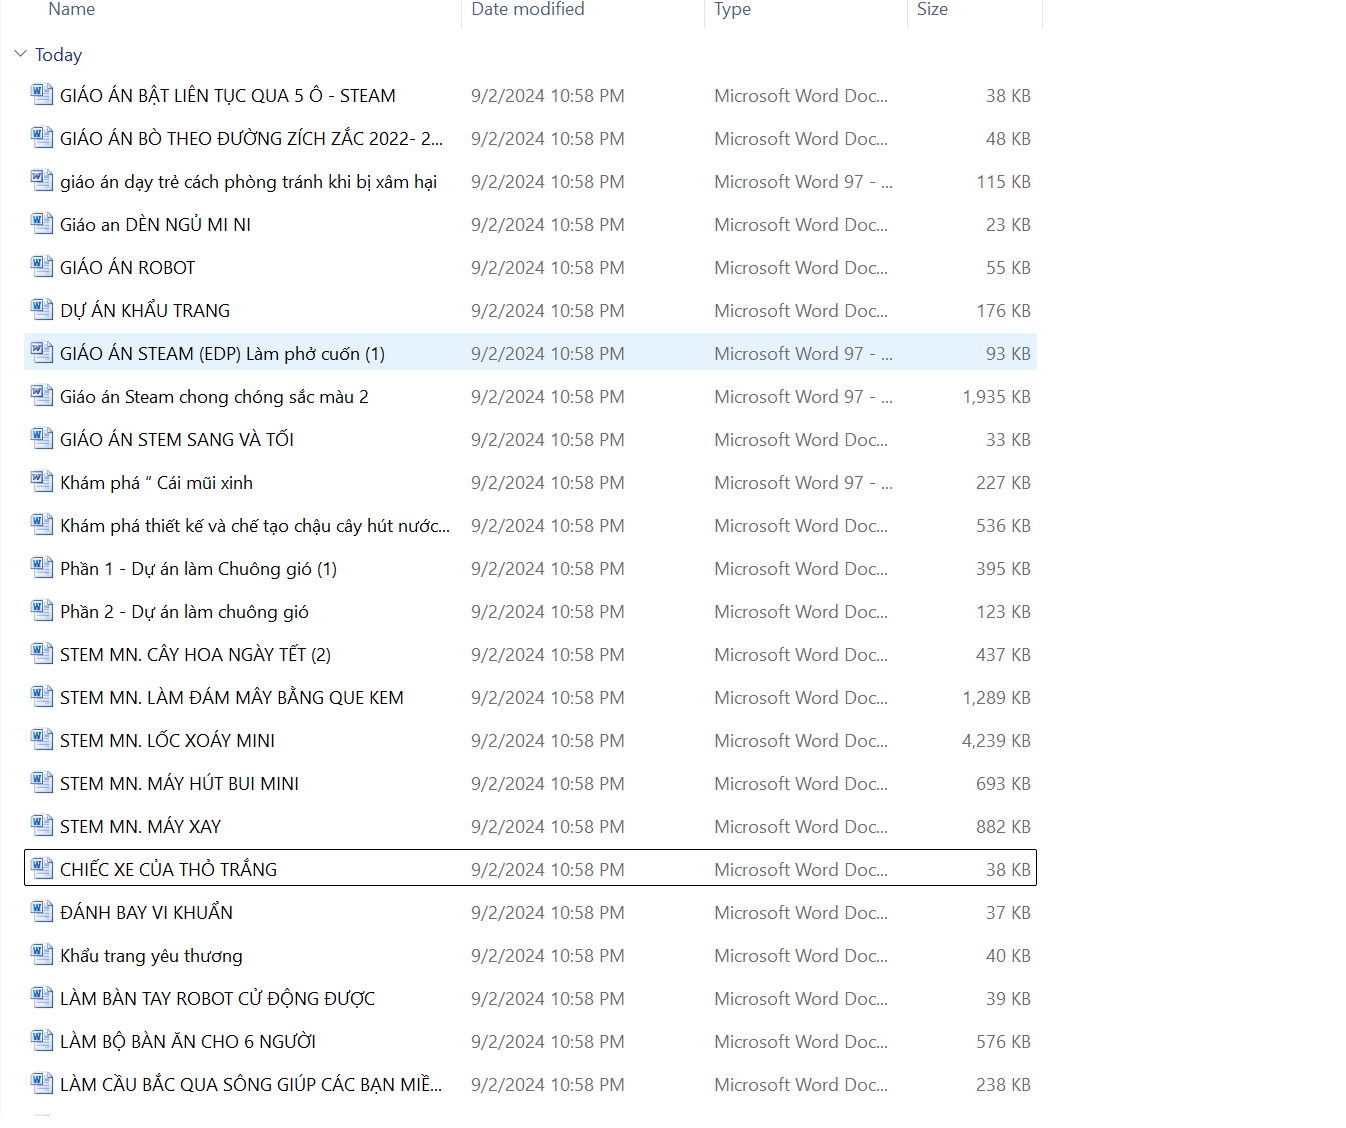The width and height of the screenshot is (1346, 1128).
Task: Click icon of STEM MN. LỐC XOÁY MINI
Action: (42, 740)
